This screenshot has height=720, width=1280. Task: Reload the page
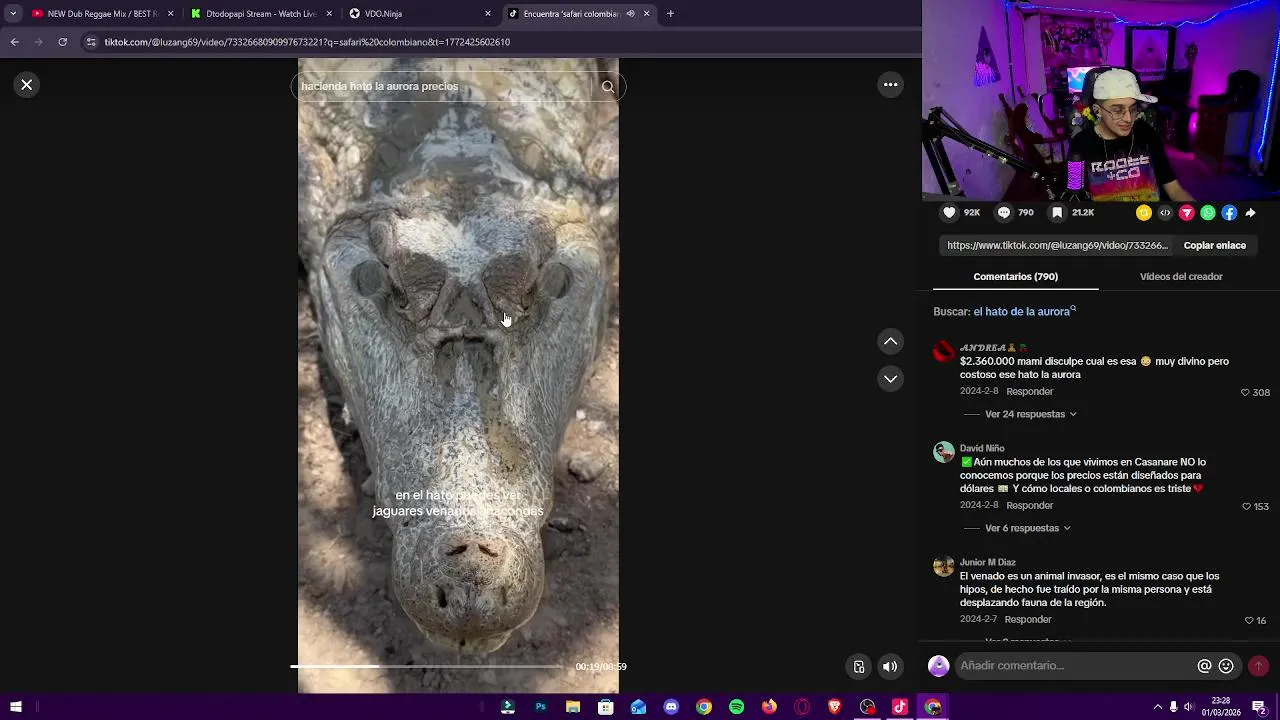[x=62, y=42]
